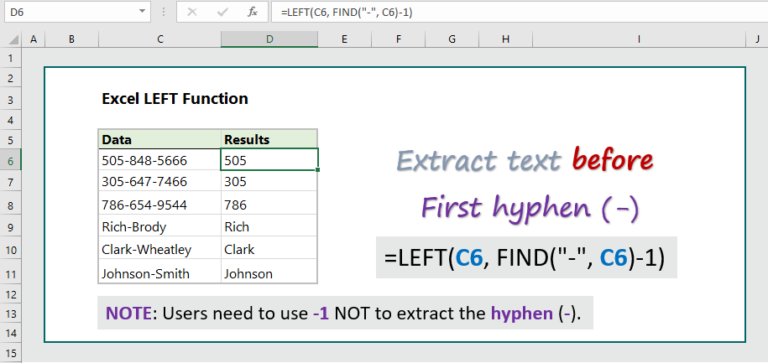The image size is (768, 363).
Task: Select cell containing Johnson-Smith
Action: (160, 273)
